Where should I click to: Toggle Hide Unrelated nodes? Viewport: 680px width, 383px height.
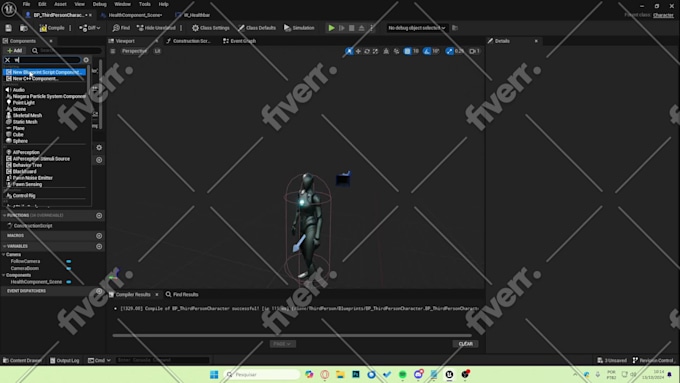click(x=156, y=28)
